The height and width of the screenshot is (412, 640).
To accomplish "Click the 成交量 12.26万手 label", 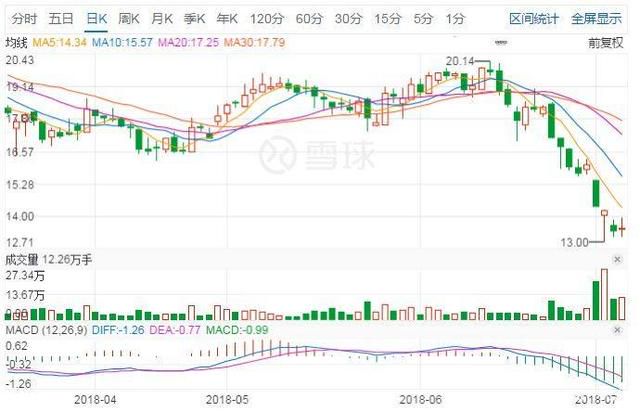I will click(x=49, y=260).
